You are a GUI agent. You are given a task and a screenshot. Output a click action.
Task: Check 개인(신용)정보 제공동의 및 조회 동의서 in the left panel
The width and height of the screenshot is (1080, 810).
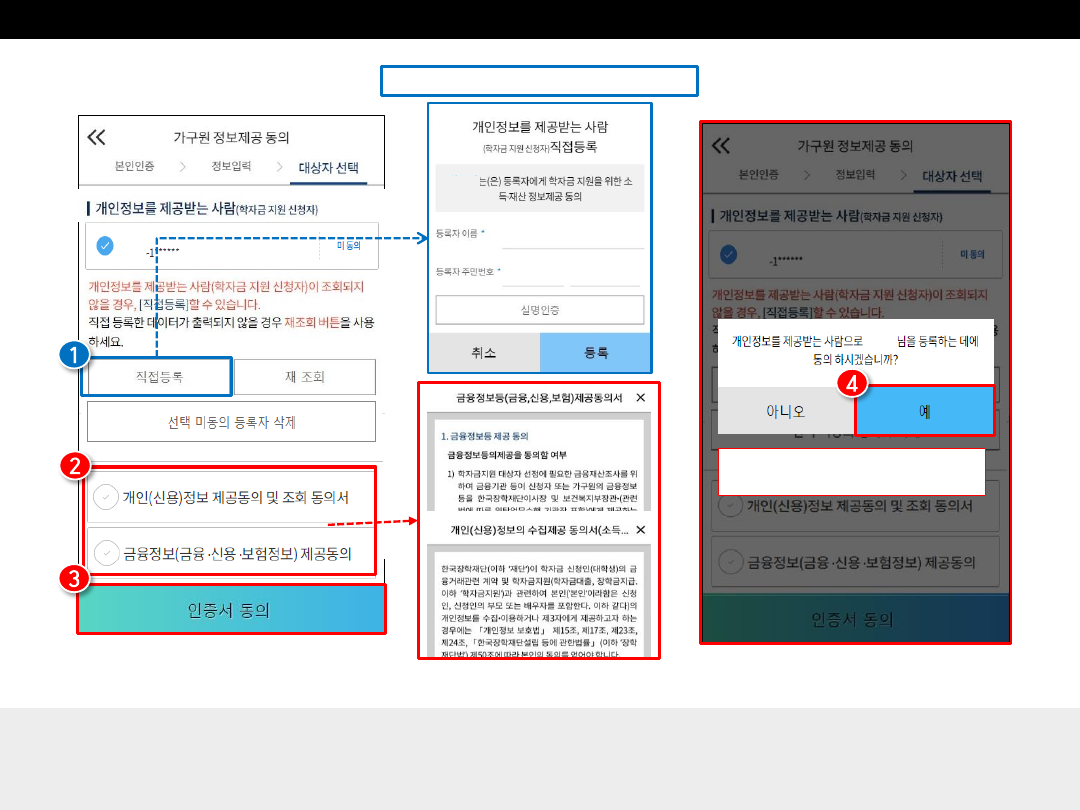coord(104,497)
